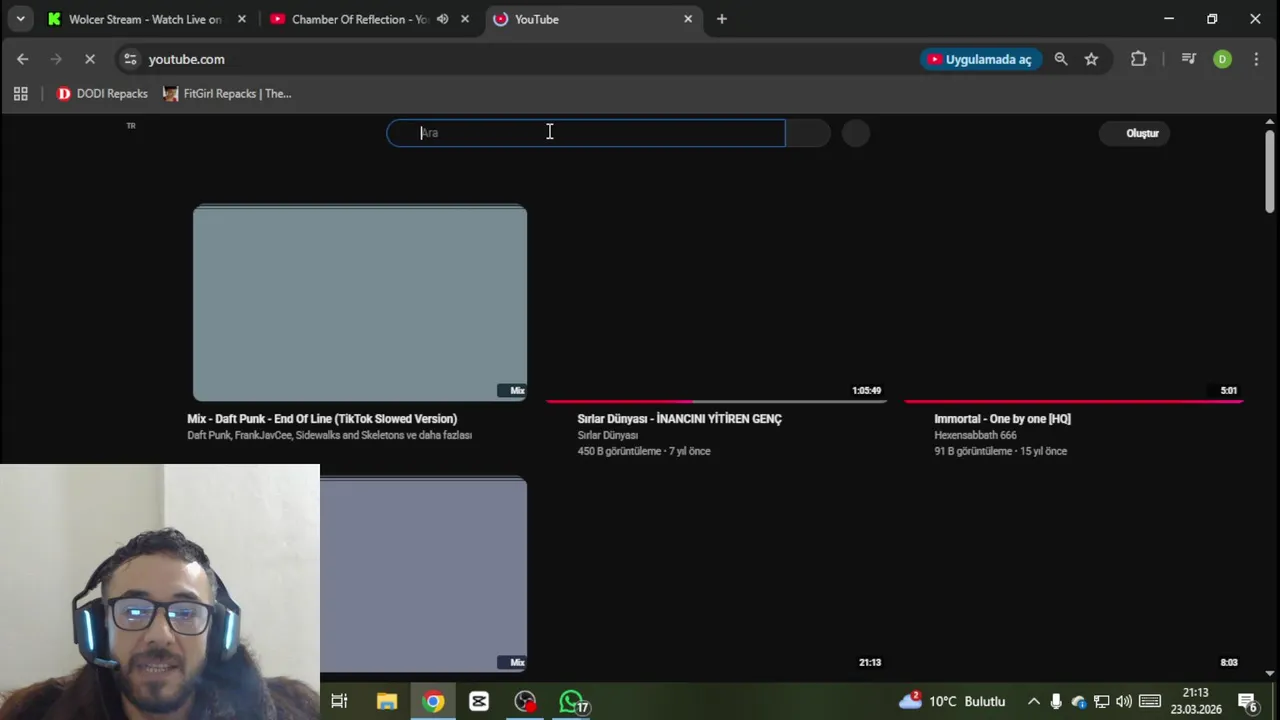Open the 10°C Bulutlu weather widget
The image size is (1280, 720).
pos(952,701)
